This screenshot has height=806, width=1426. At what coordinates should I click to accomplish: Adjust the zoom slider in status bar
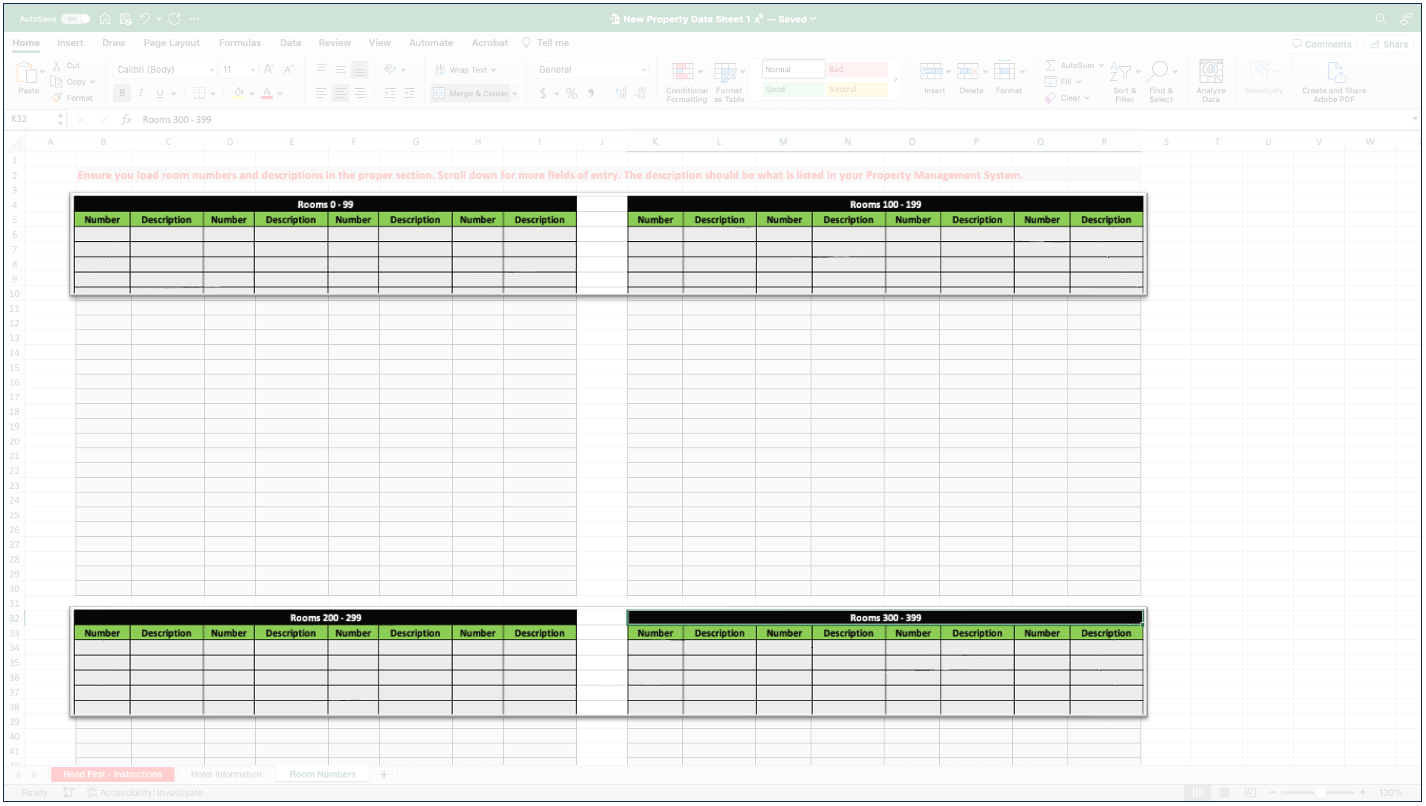click(1320, 793)
